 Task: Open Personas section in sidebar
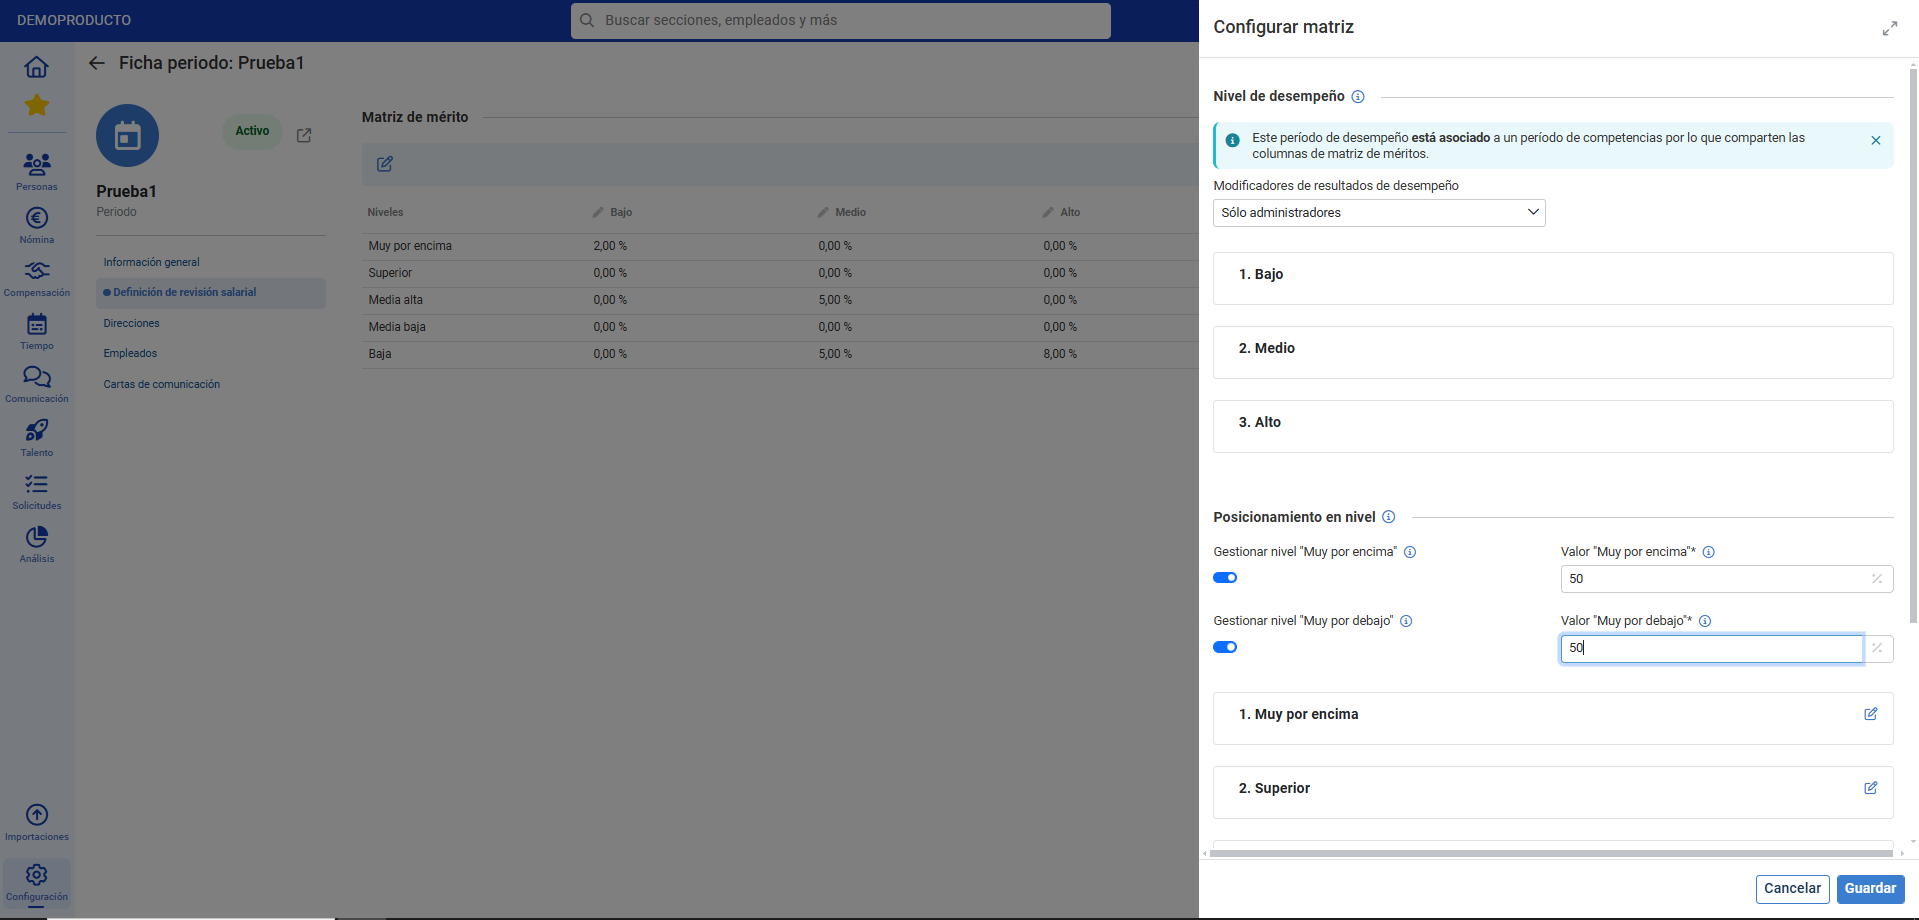pos(37,171)
